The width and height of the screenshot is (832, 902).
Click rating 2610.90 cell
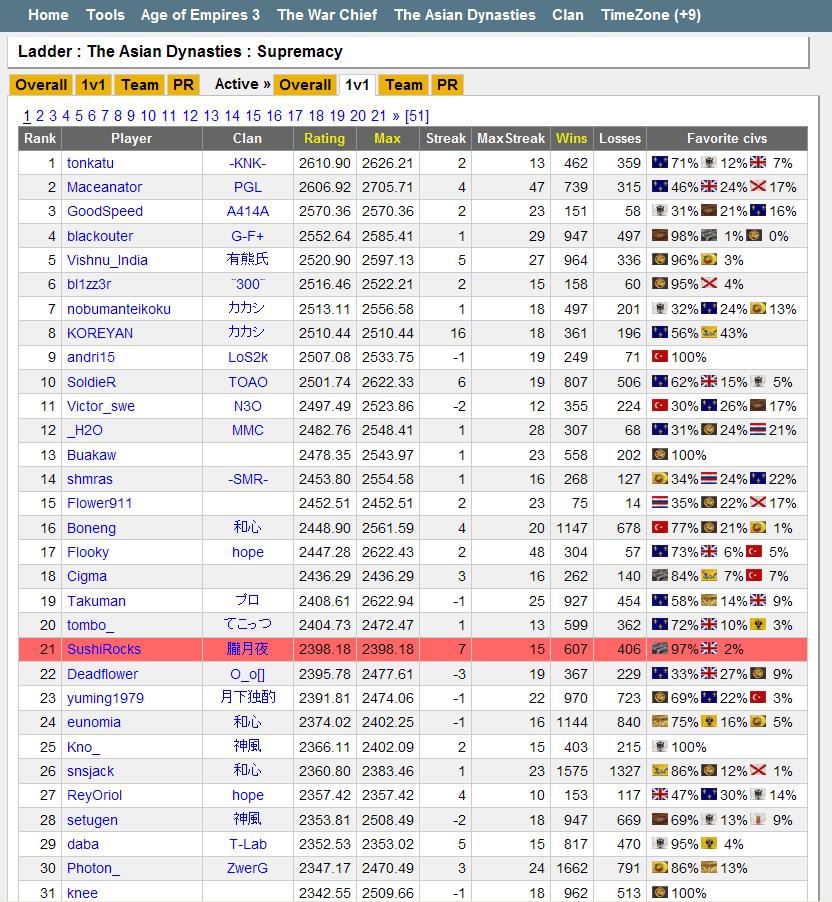pos(325,163)
